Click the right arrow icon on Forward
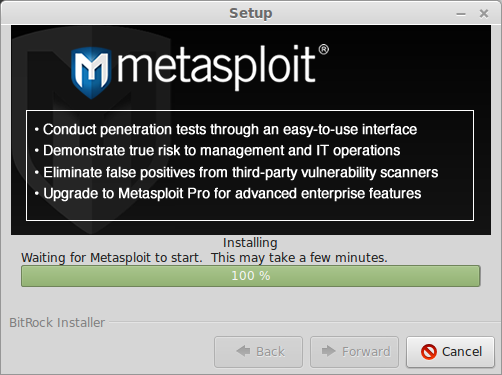 tap(329, 351)
